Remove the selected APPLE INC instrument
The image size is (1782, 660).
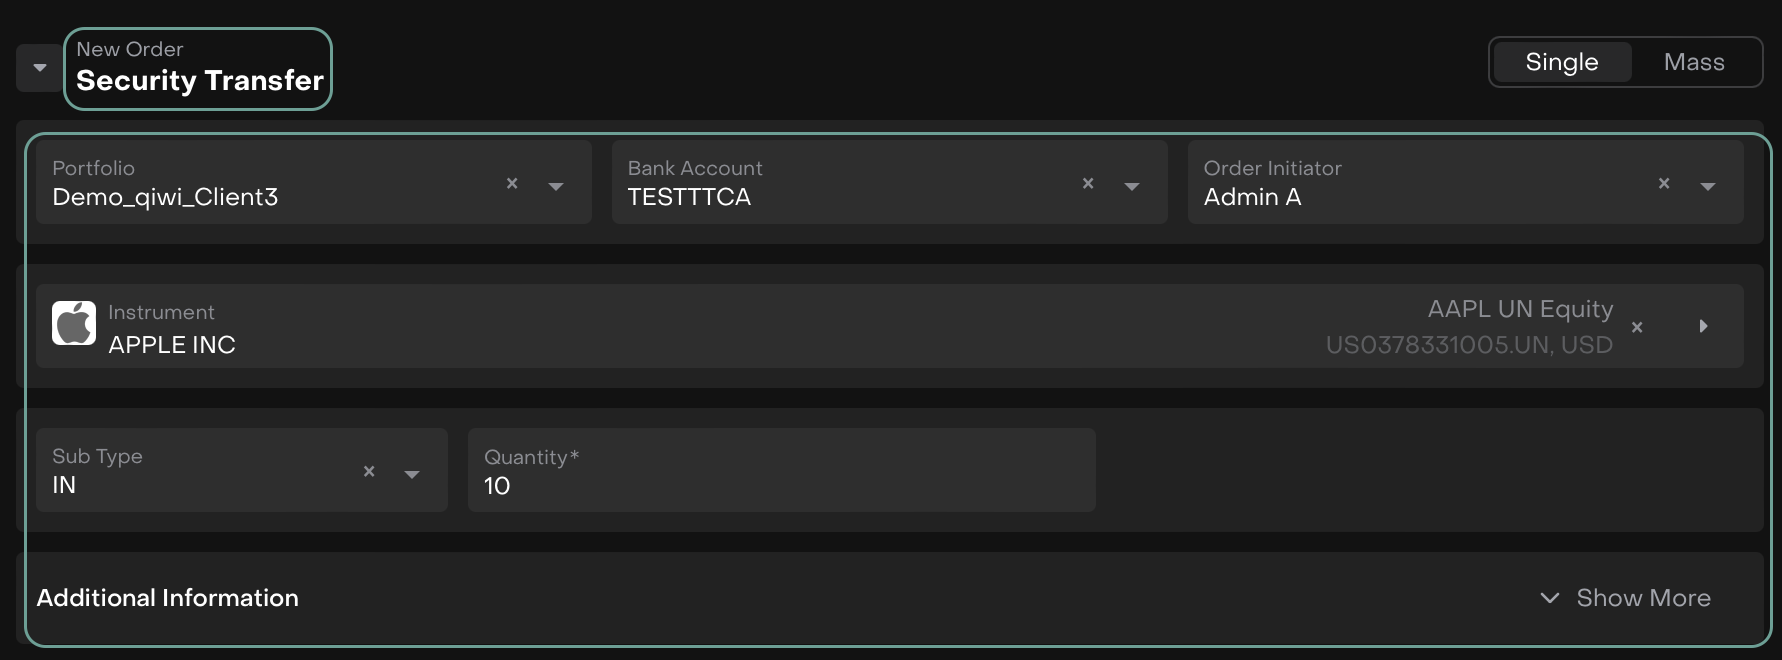click(x=1637, y=327)
